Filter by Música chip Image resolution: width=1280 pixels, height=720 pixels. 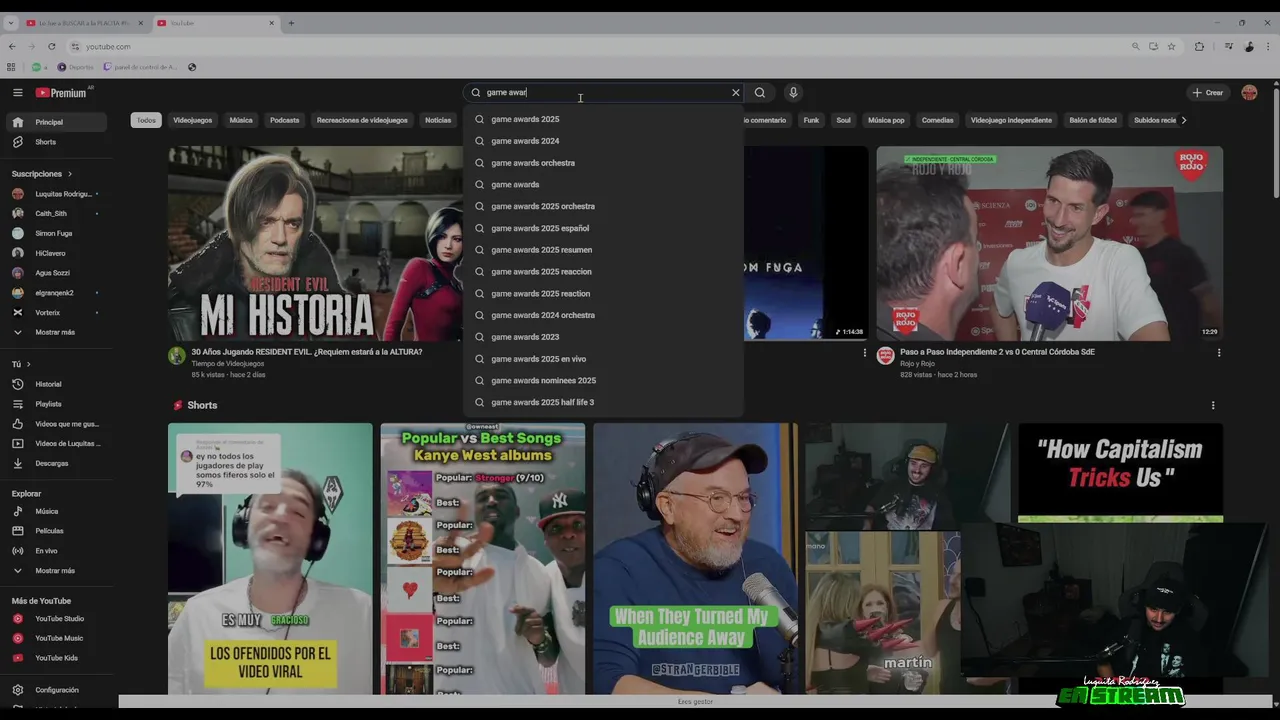click(x=241, y=120)
